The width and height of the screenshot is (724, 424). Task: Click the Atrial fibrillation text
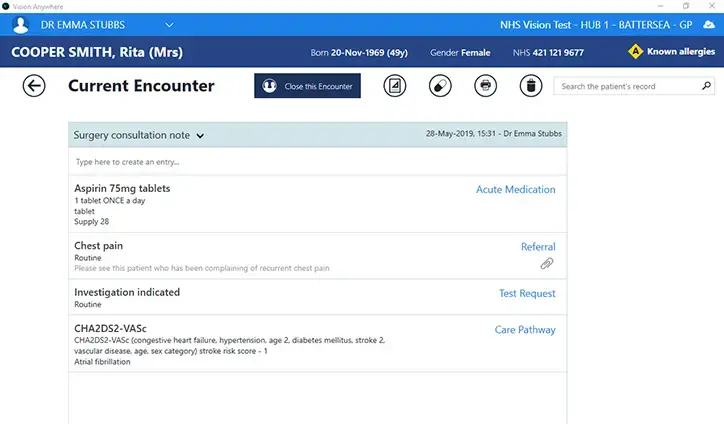click(x=102, y=362)
